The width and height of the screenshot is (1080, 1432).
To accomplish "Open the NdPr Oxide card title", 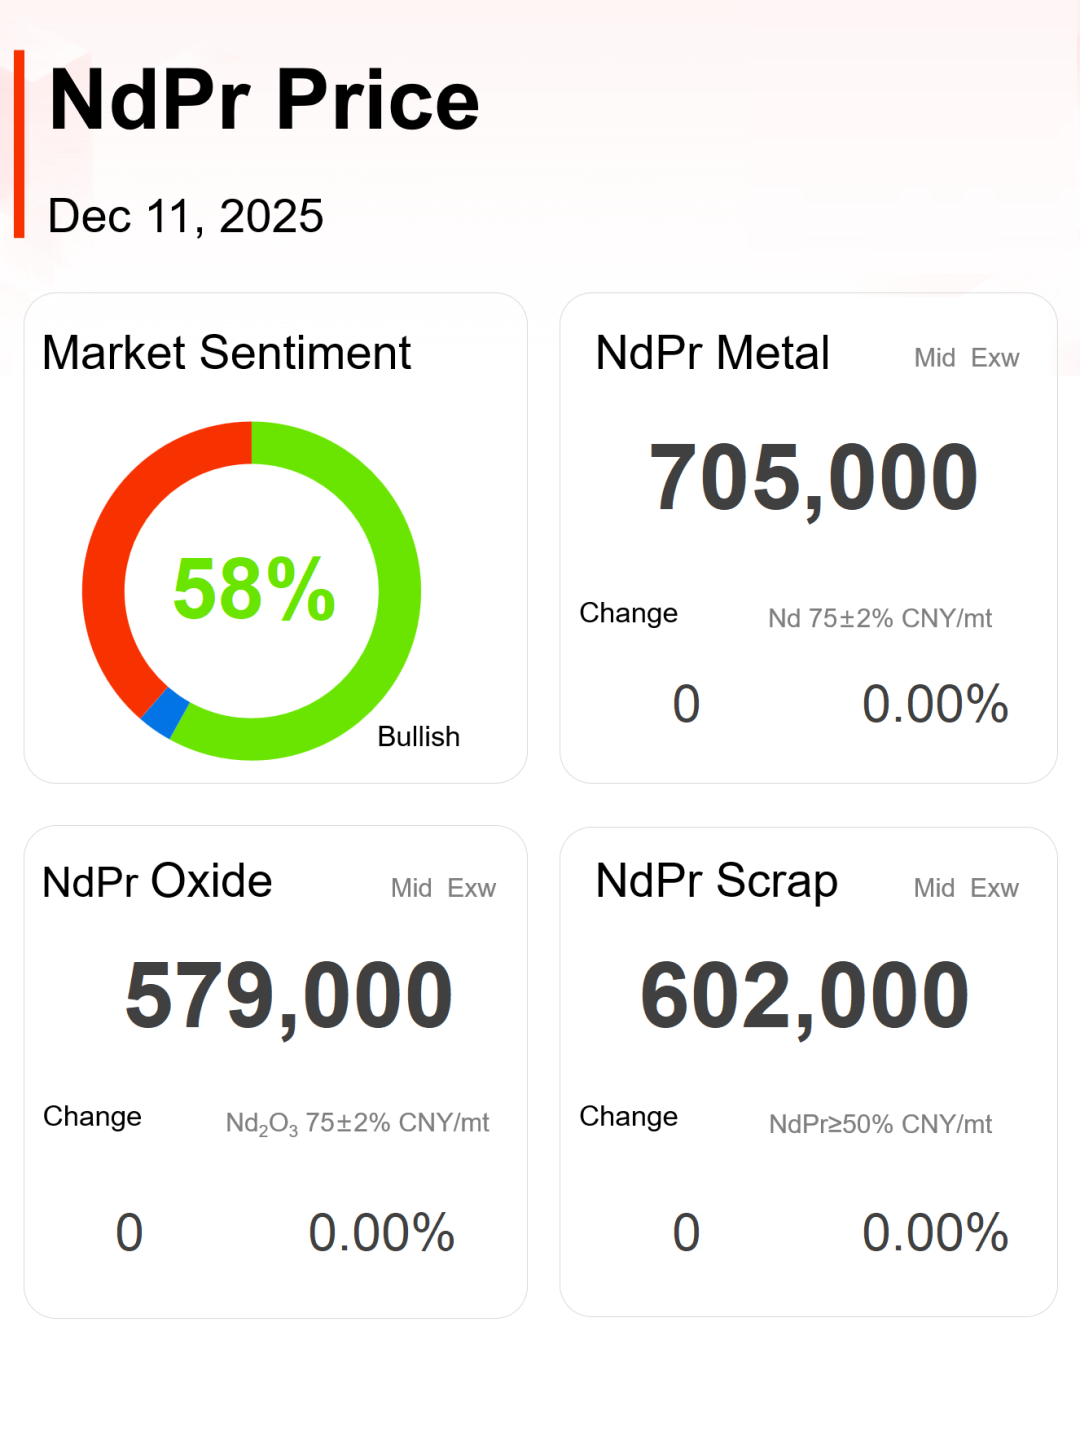I will click(157, 882).
